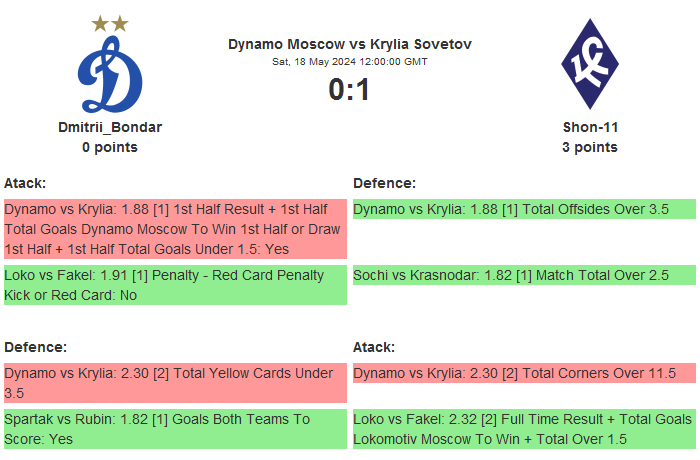
Task: Select Total Offsides Over 3.5 bet
Action: (x=524, y=209)
